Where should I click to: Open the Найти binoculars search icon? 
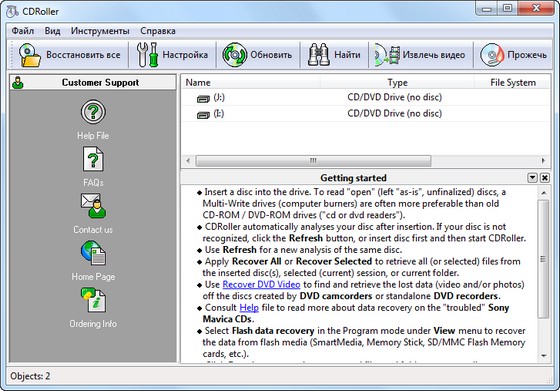tap(319, 55)
